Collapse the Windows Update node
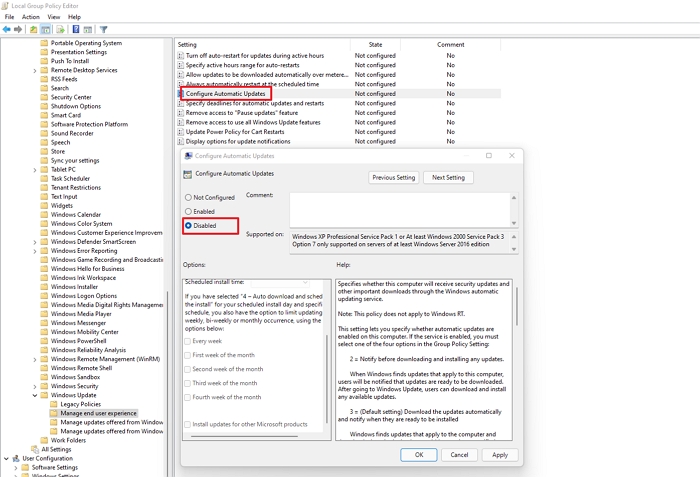 [x=35, y=395]
